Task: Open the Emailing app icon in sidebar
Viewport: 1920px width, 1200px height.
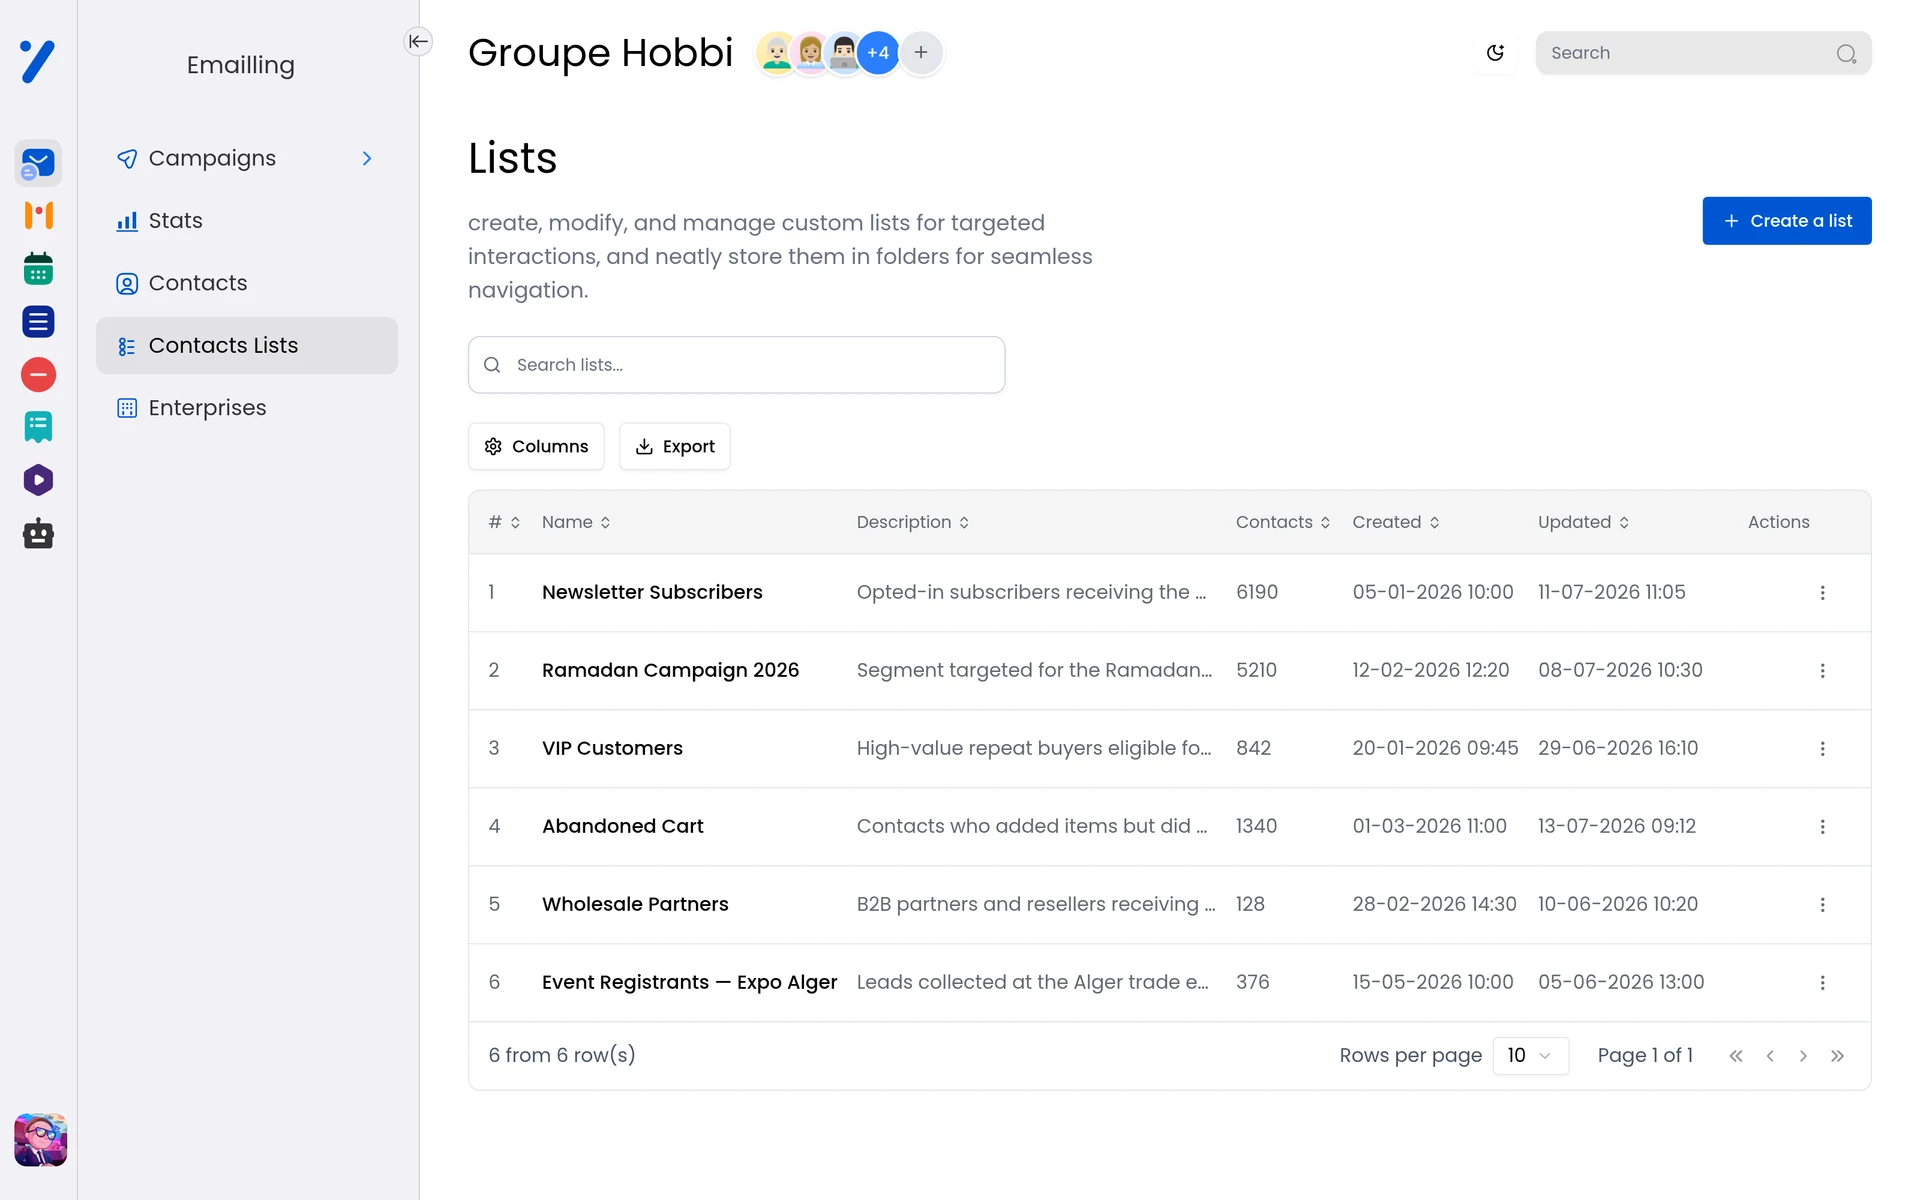Action: pyautogui.click(x=38, y=163)
